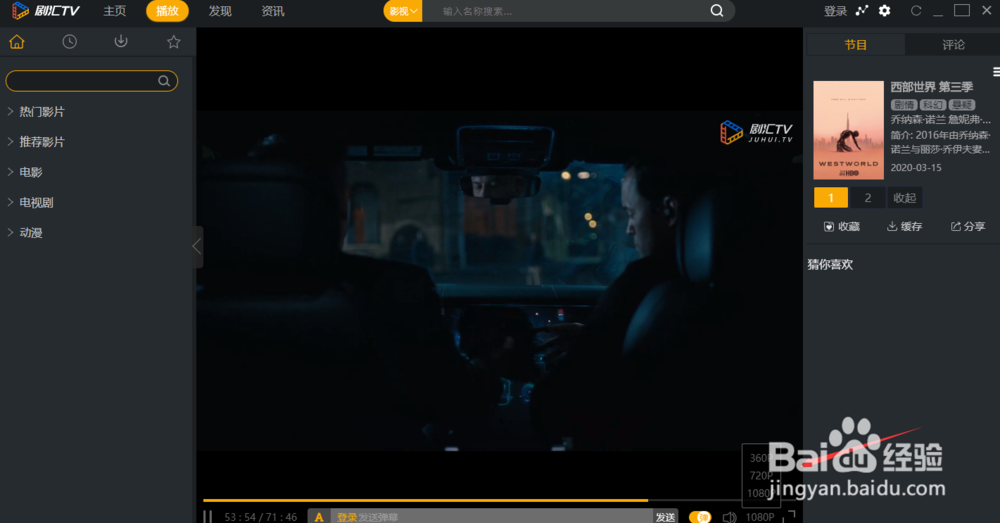Screen dimensions: 1000x523
Task: Go to the 主页 tab
Action: coord(115,11)
